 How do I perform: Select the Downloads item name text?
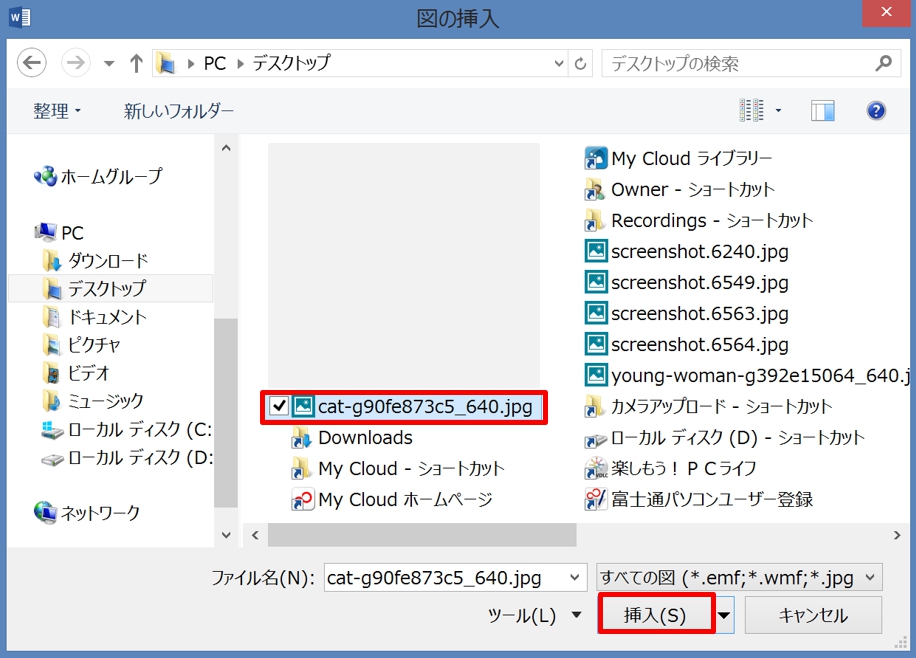click(x=366, y=438)
